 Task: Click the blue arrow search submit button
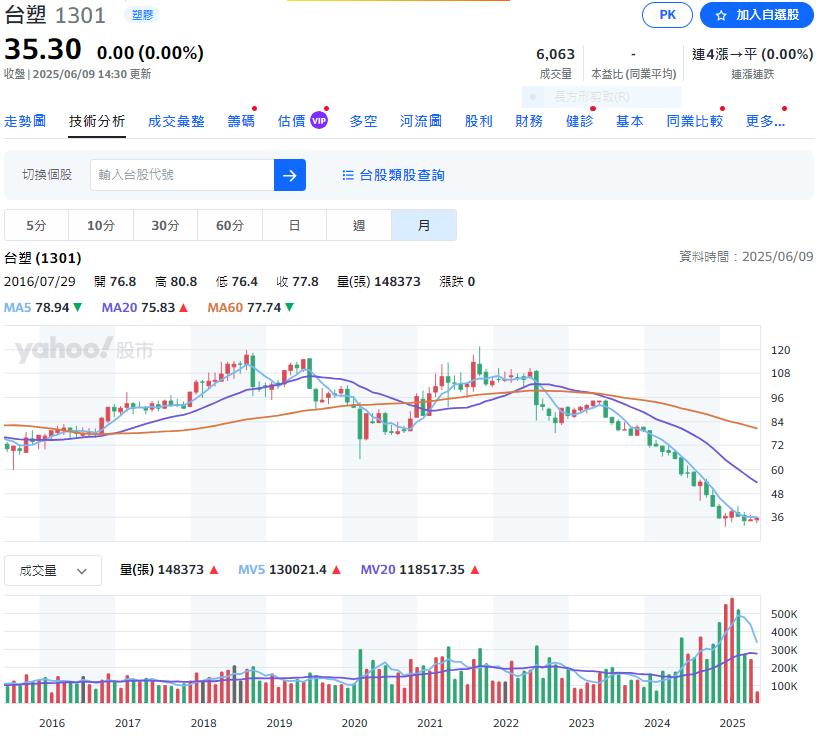click(x=289, y=175)
